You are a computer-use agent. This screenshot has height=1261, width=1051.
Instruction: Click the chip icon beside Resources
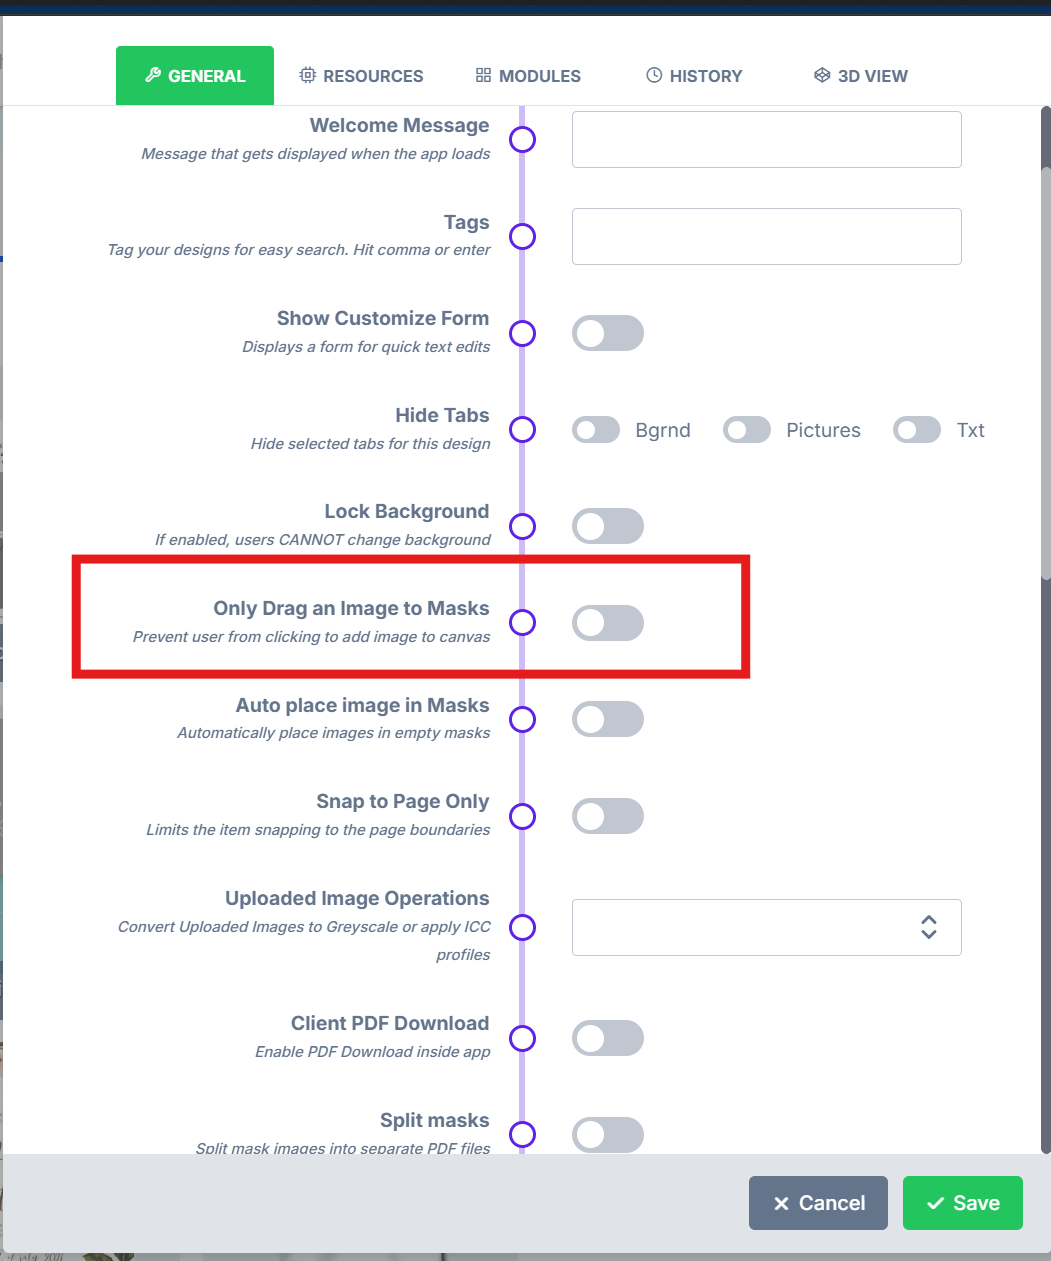coord(308,75)
